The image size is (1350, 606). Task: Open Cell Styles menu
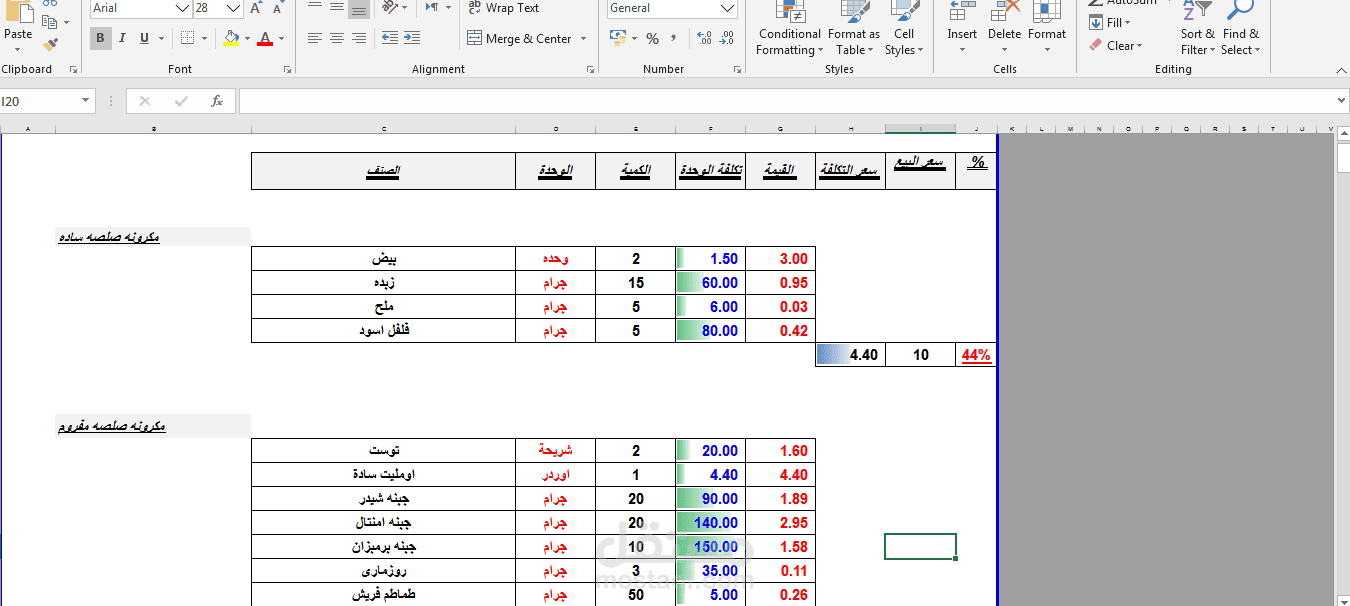tap(904, 29)
